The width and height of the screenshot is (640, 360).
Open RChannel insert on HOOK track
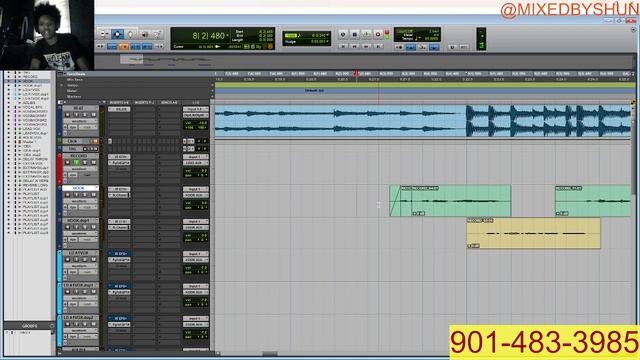click(119, 195)
